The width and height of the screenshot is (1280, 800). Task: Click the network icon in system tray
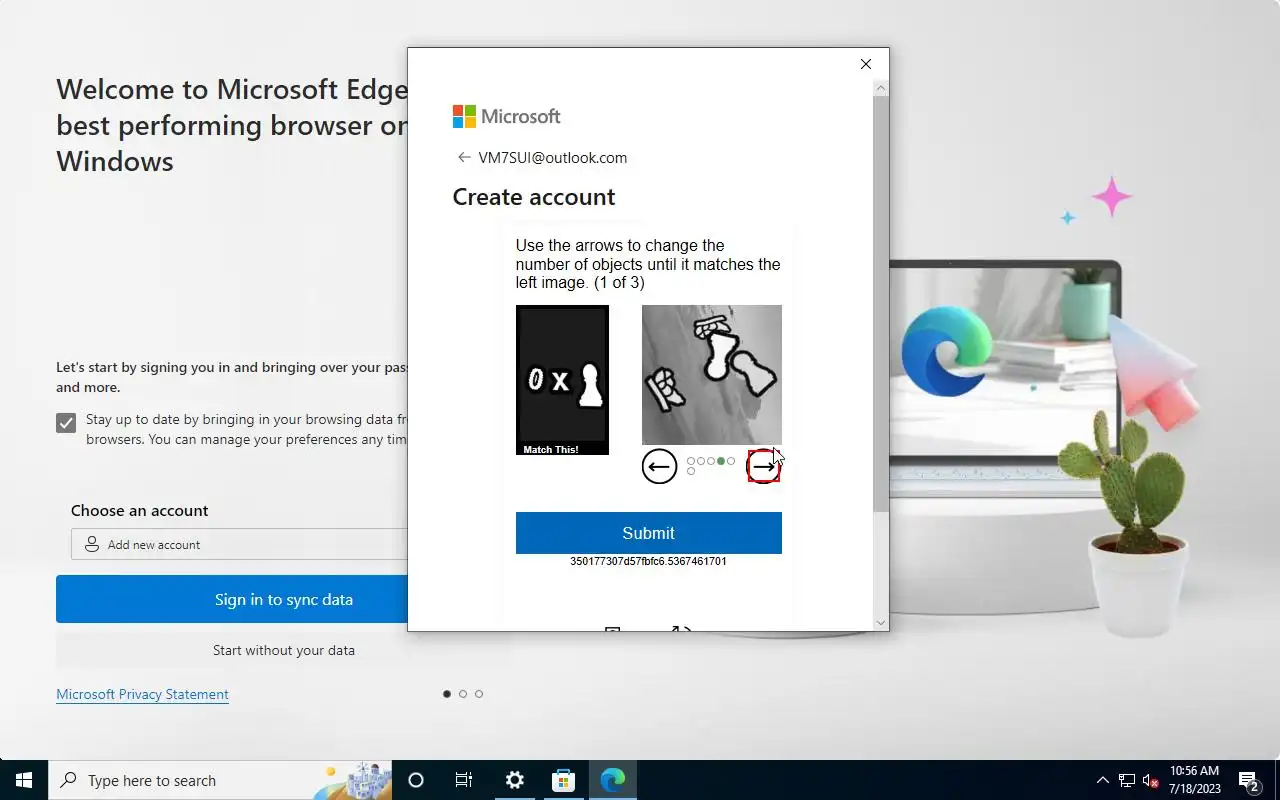click(1127, 780)
